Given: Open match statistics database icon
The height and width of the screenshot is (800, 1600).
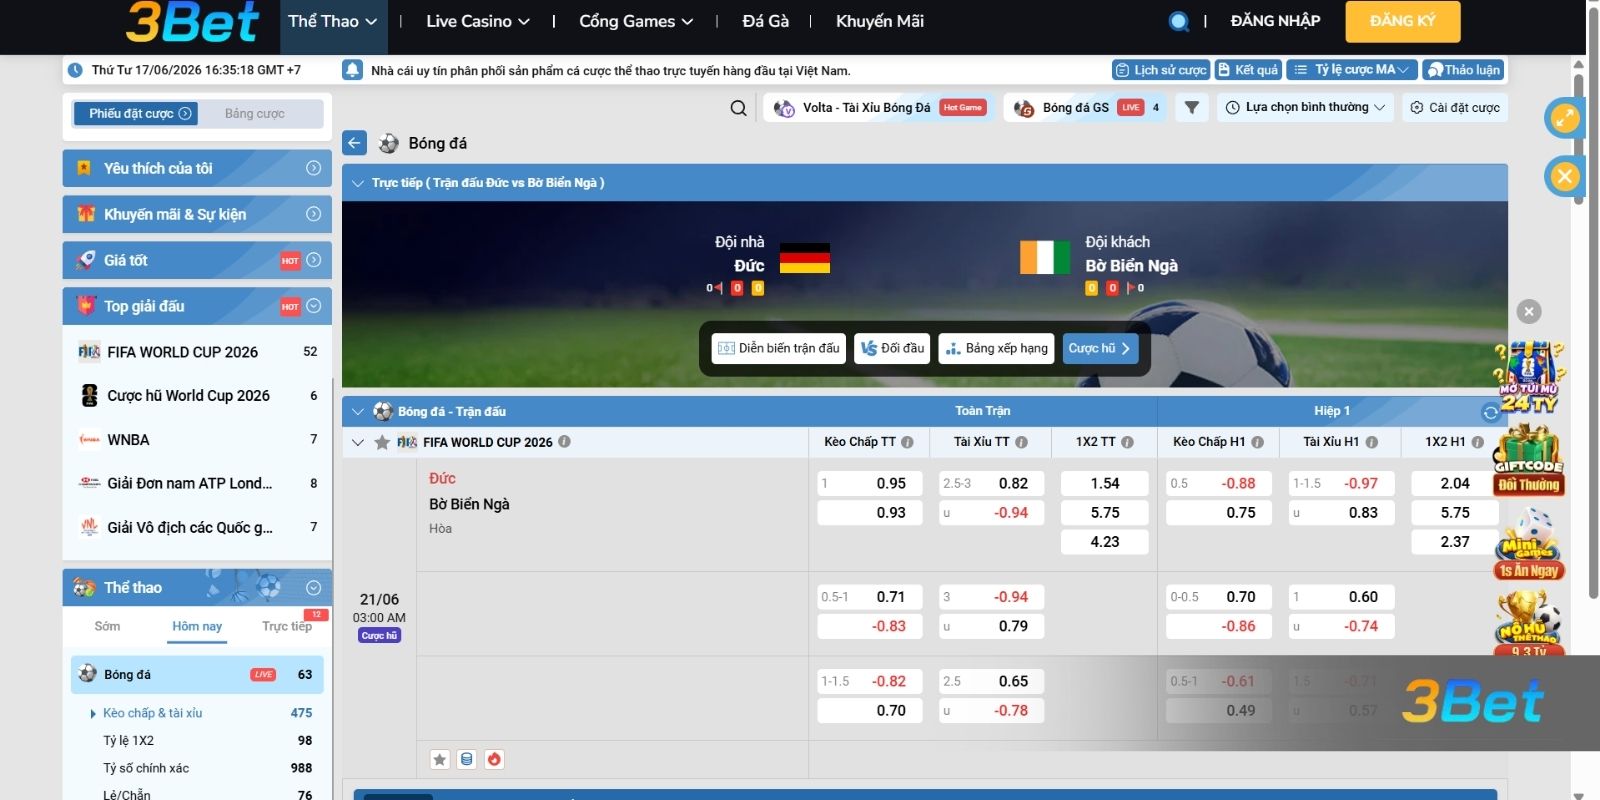Looking at the screenshot, I should [466, 759].
